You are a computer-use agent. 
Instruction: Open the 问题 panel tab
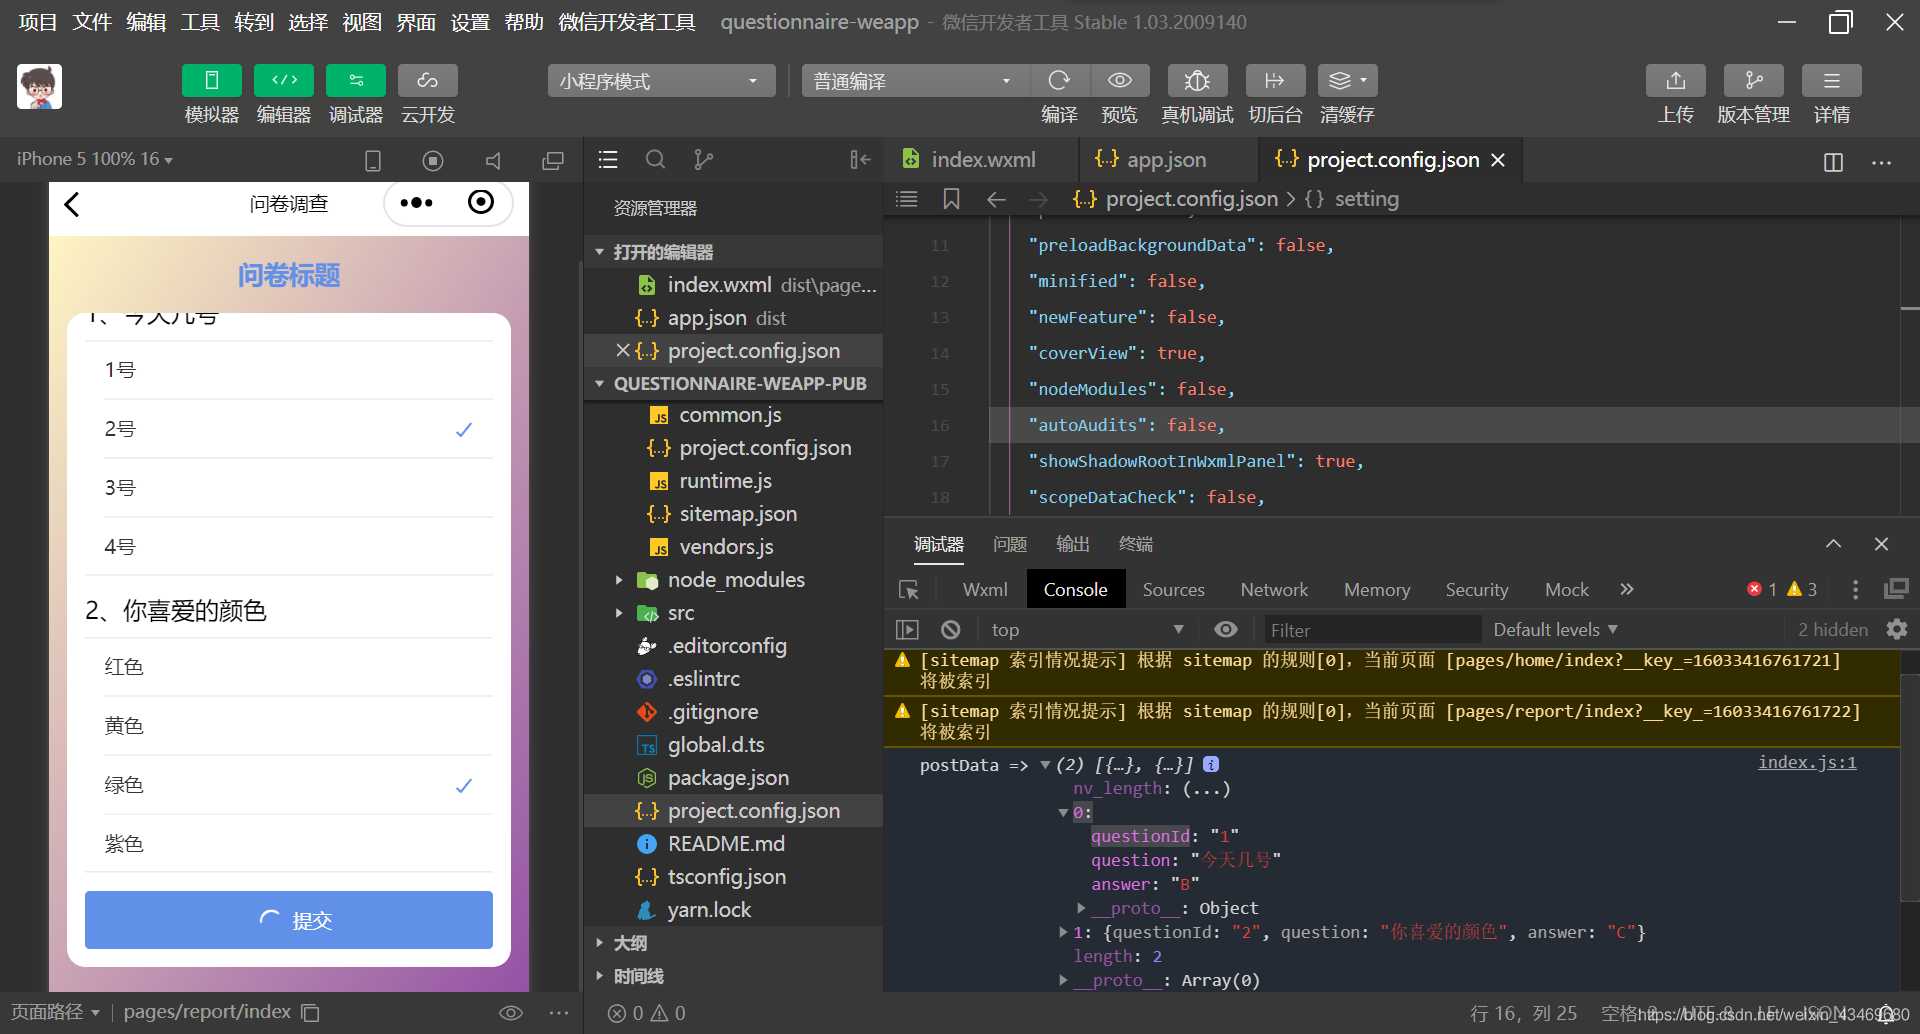(1010, 544)
